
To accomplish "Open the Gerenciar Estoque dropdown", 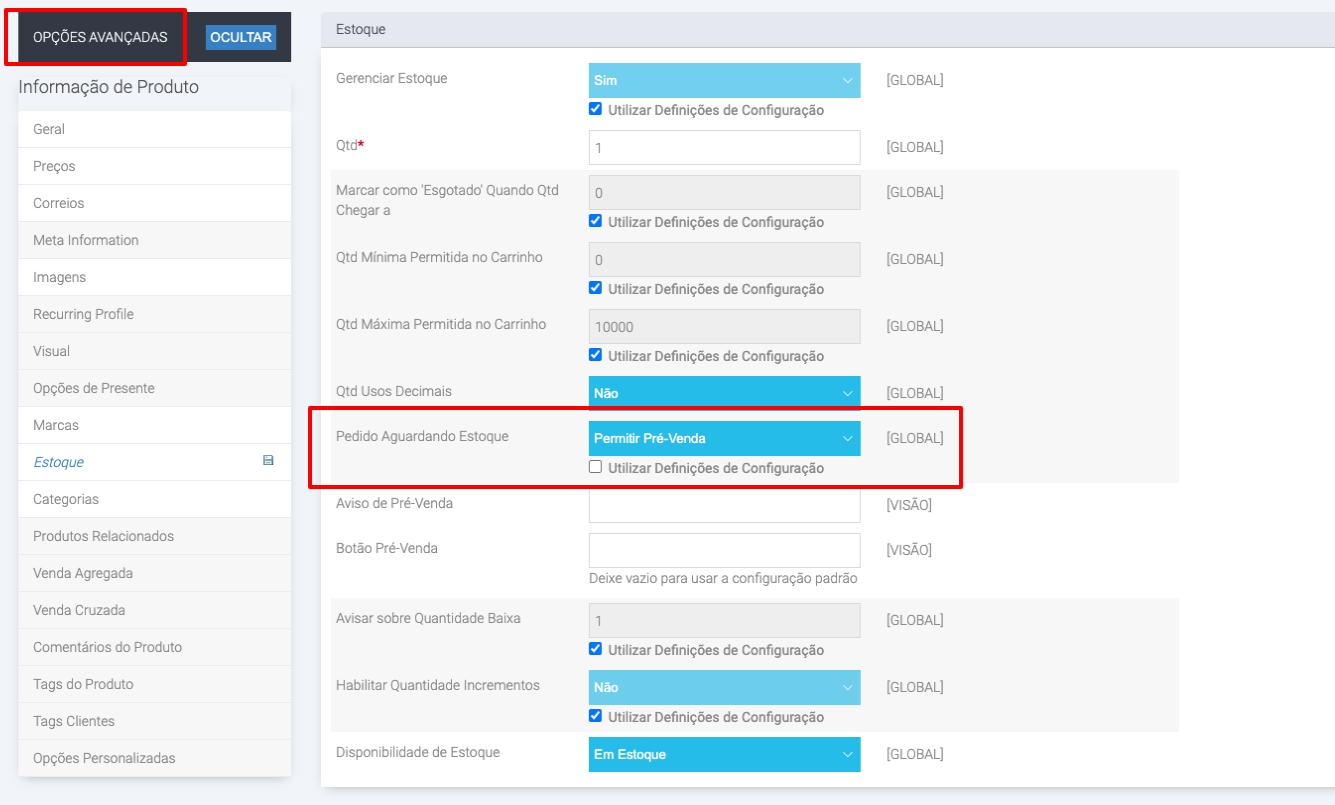I will (x=724, y=80).
